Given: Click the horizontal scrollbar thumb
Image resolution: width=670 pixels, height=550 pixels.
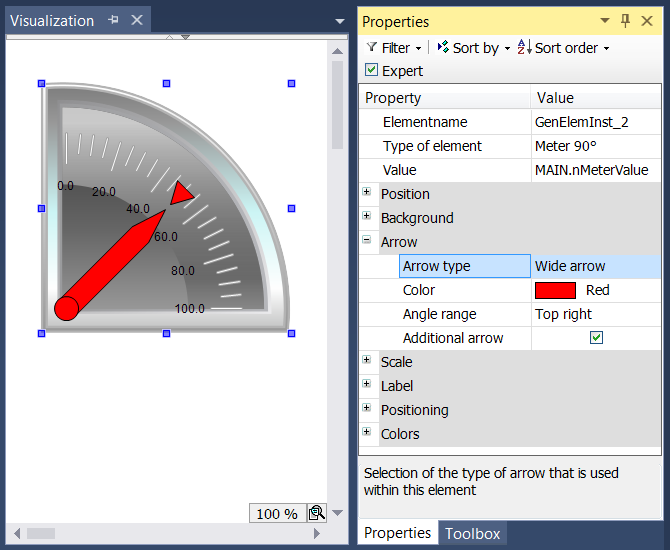Looking at the screenshot, I should click(41, 533).
